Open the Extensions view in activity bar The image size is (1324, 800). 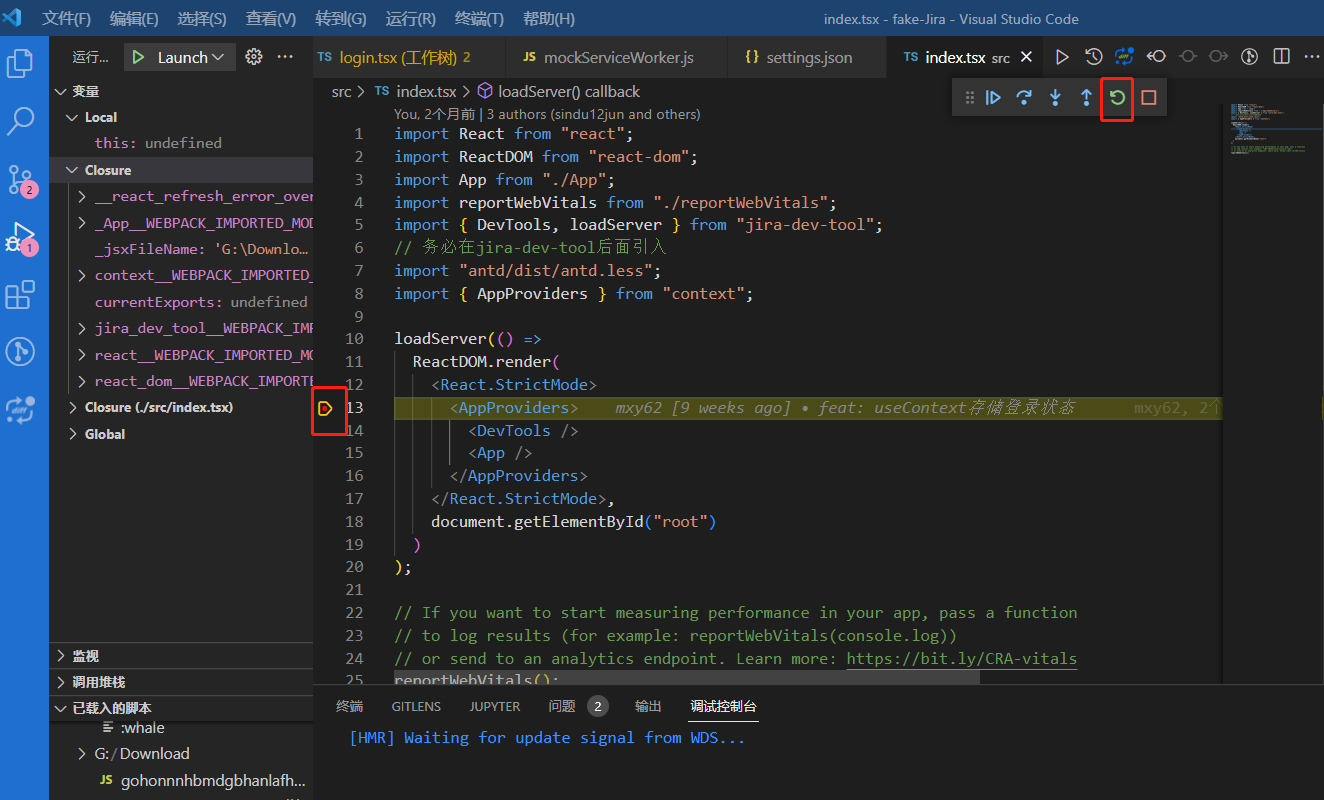pos(21,295)
